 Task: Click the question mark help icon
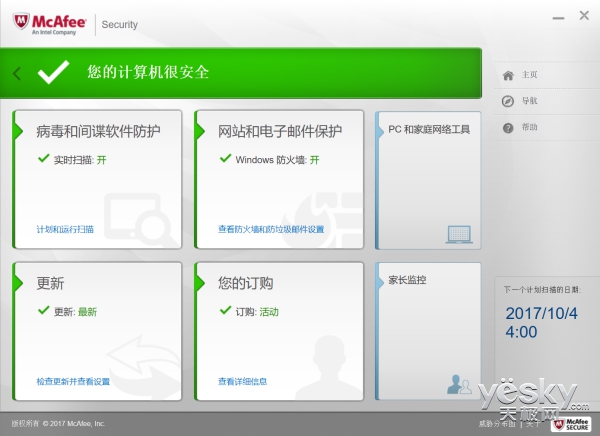point(508,128)
